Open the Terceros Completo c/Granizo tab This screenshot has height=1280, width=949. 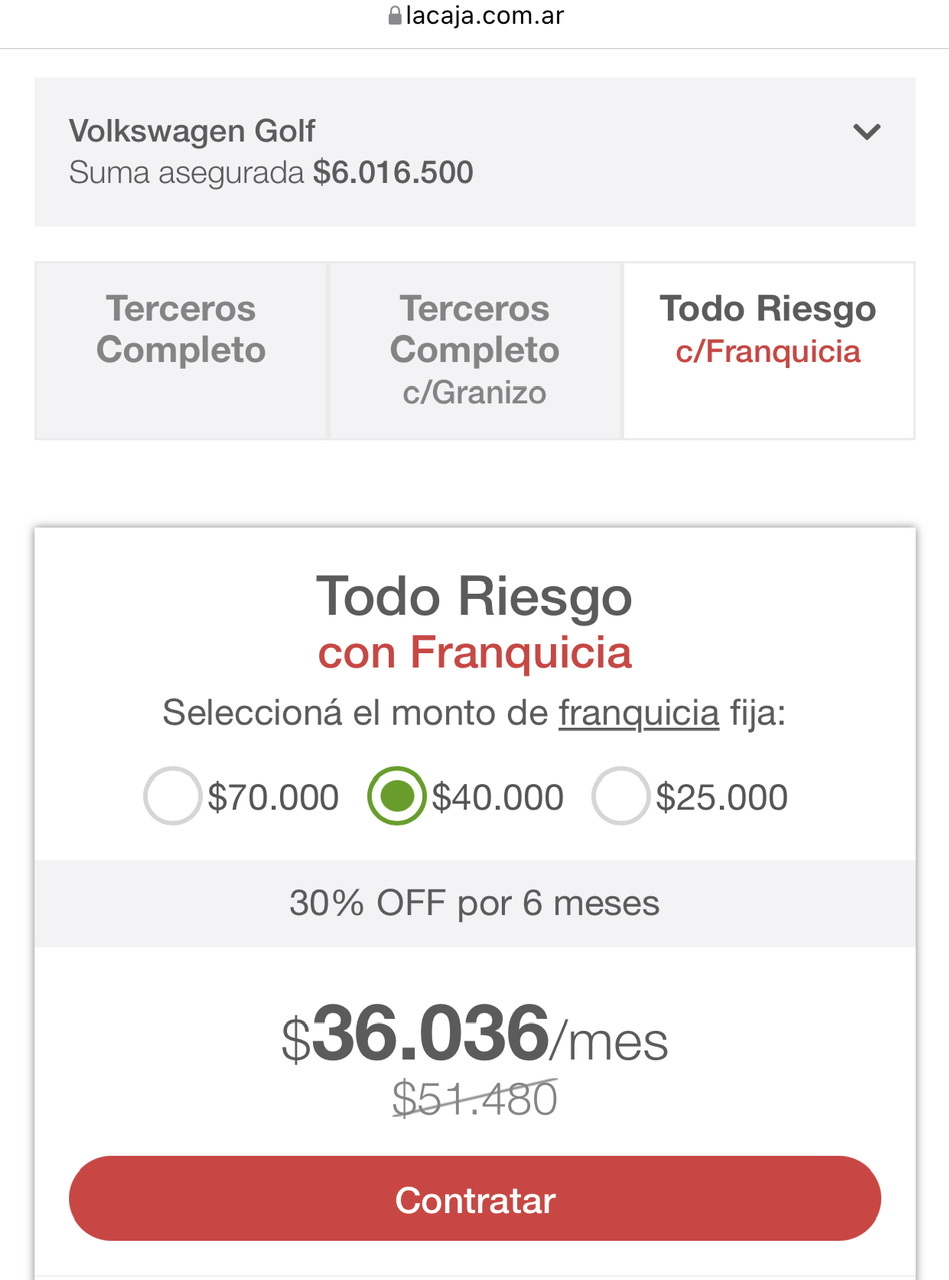click(475, 350)
